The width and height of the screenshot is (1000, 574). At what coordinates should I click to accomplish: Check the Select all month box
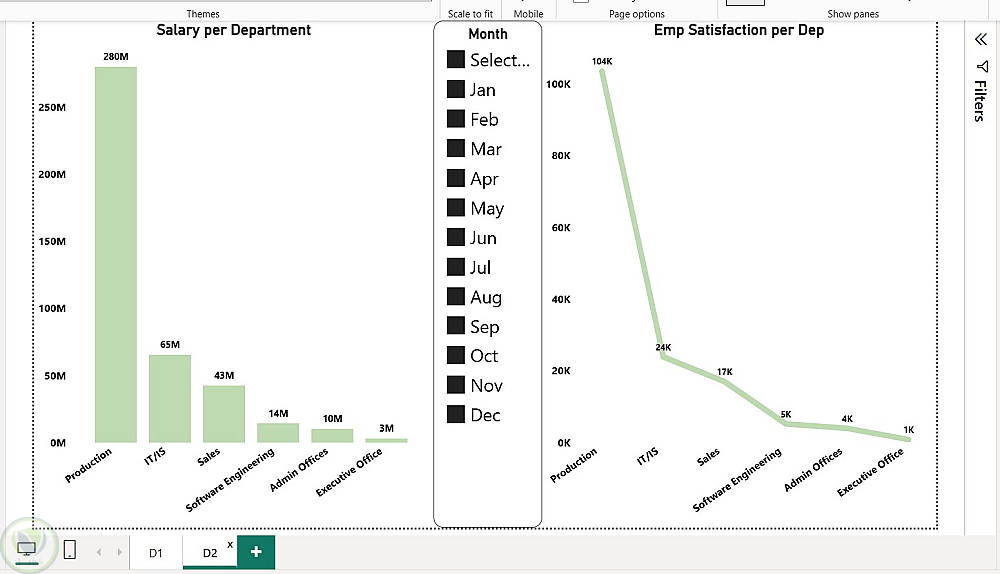coord(455,59)
